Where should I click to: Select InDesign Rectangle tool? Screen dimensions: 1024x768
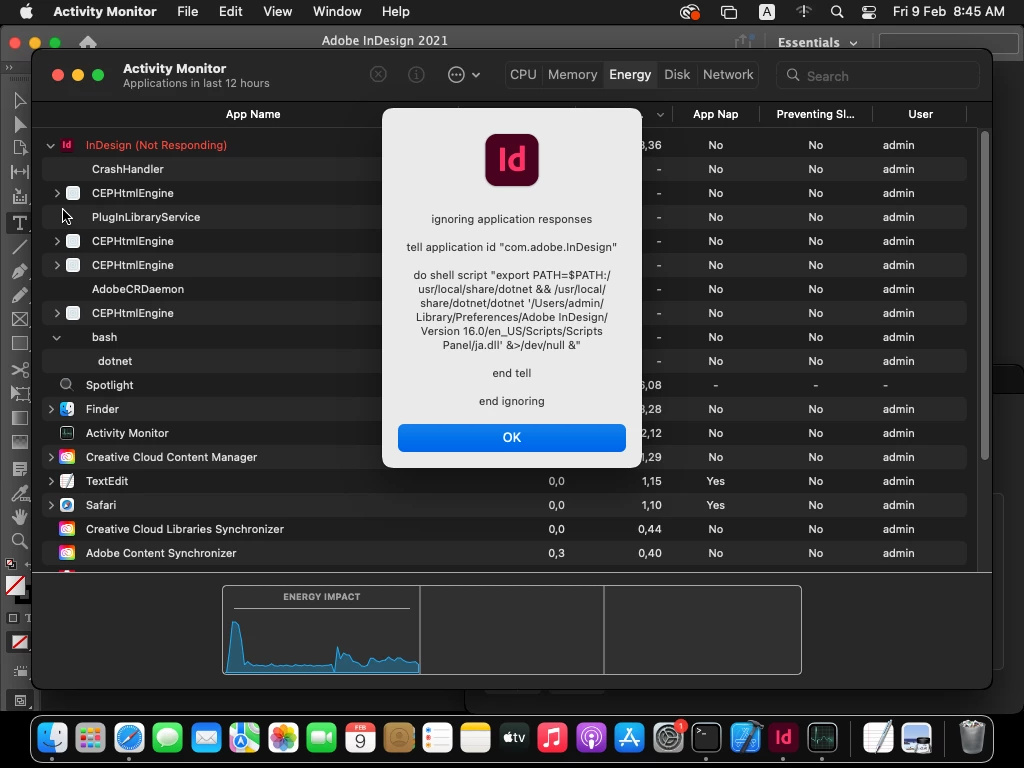(x=20, y=344)
